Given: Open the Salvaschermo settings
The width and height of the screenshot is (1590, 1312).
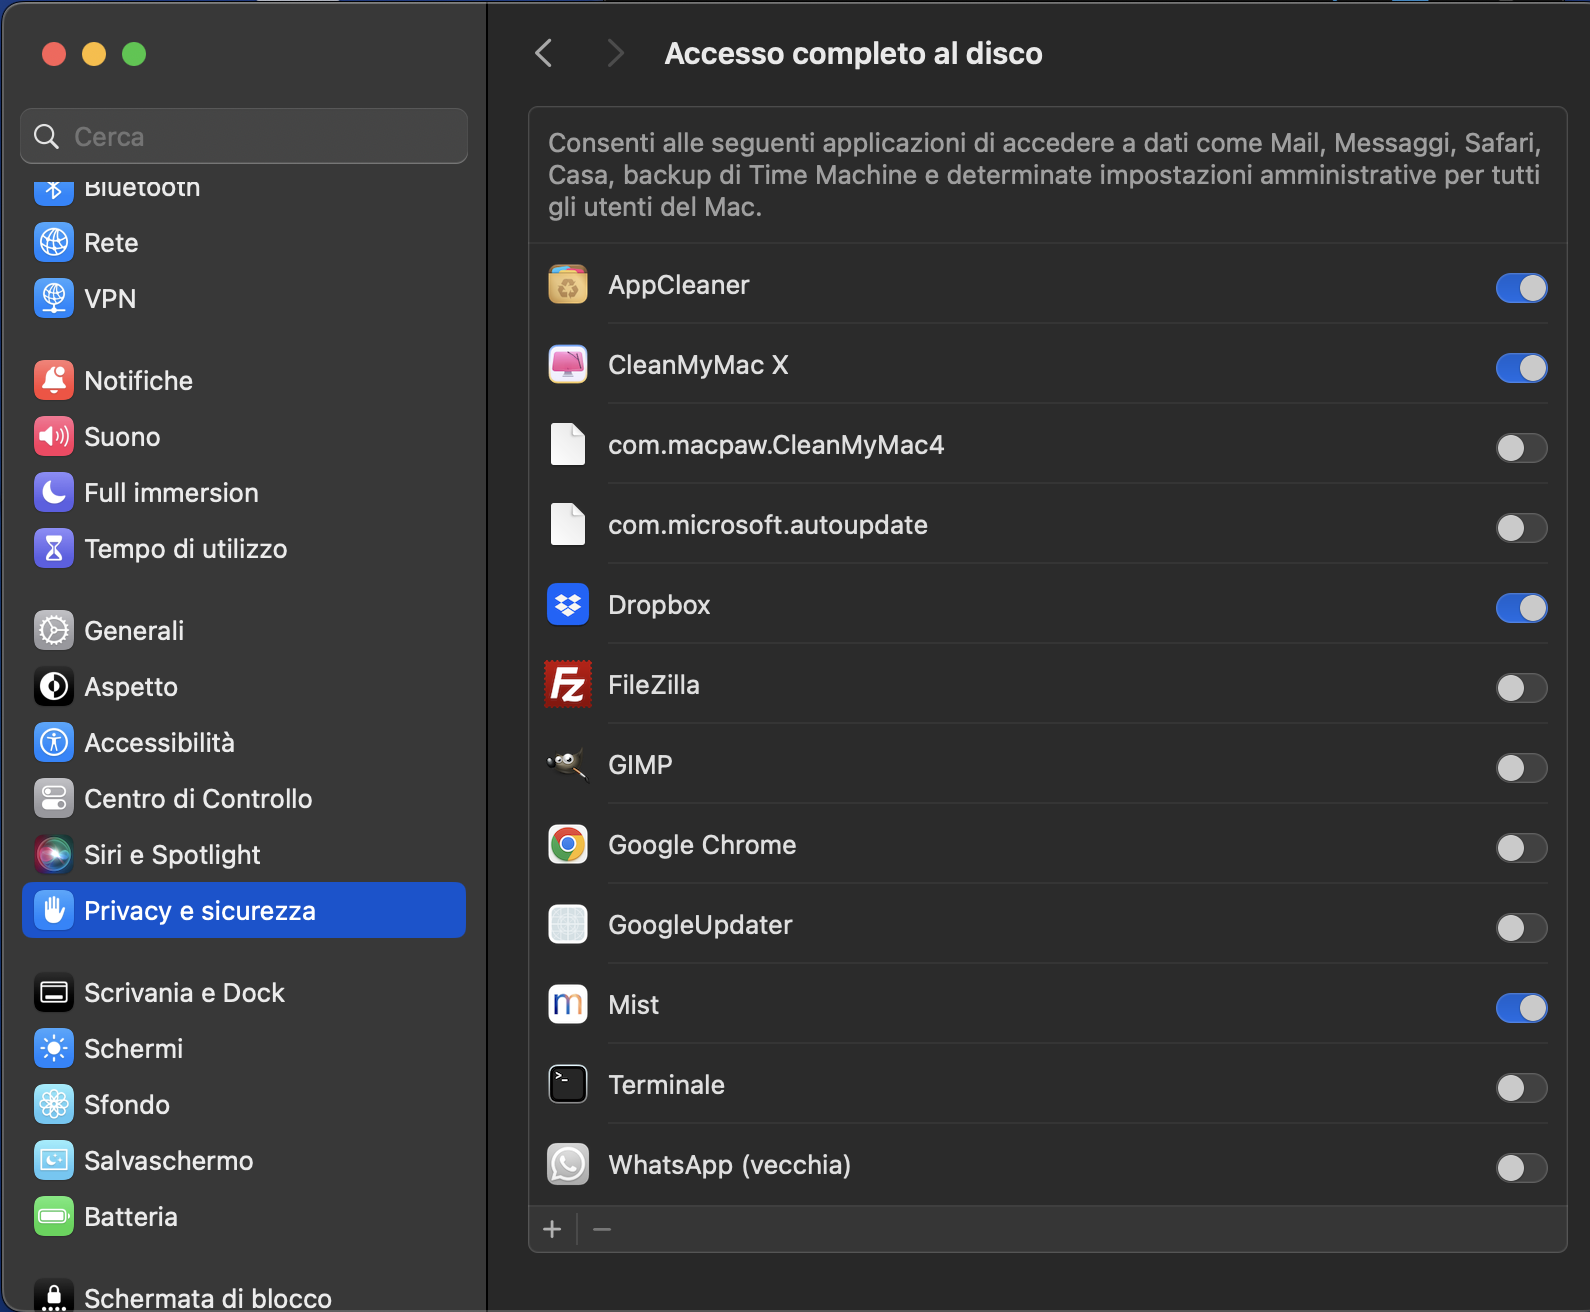Looking at the screenshot, I should tap(244, 1160).
